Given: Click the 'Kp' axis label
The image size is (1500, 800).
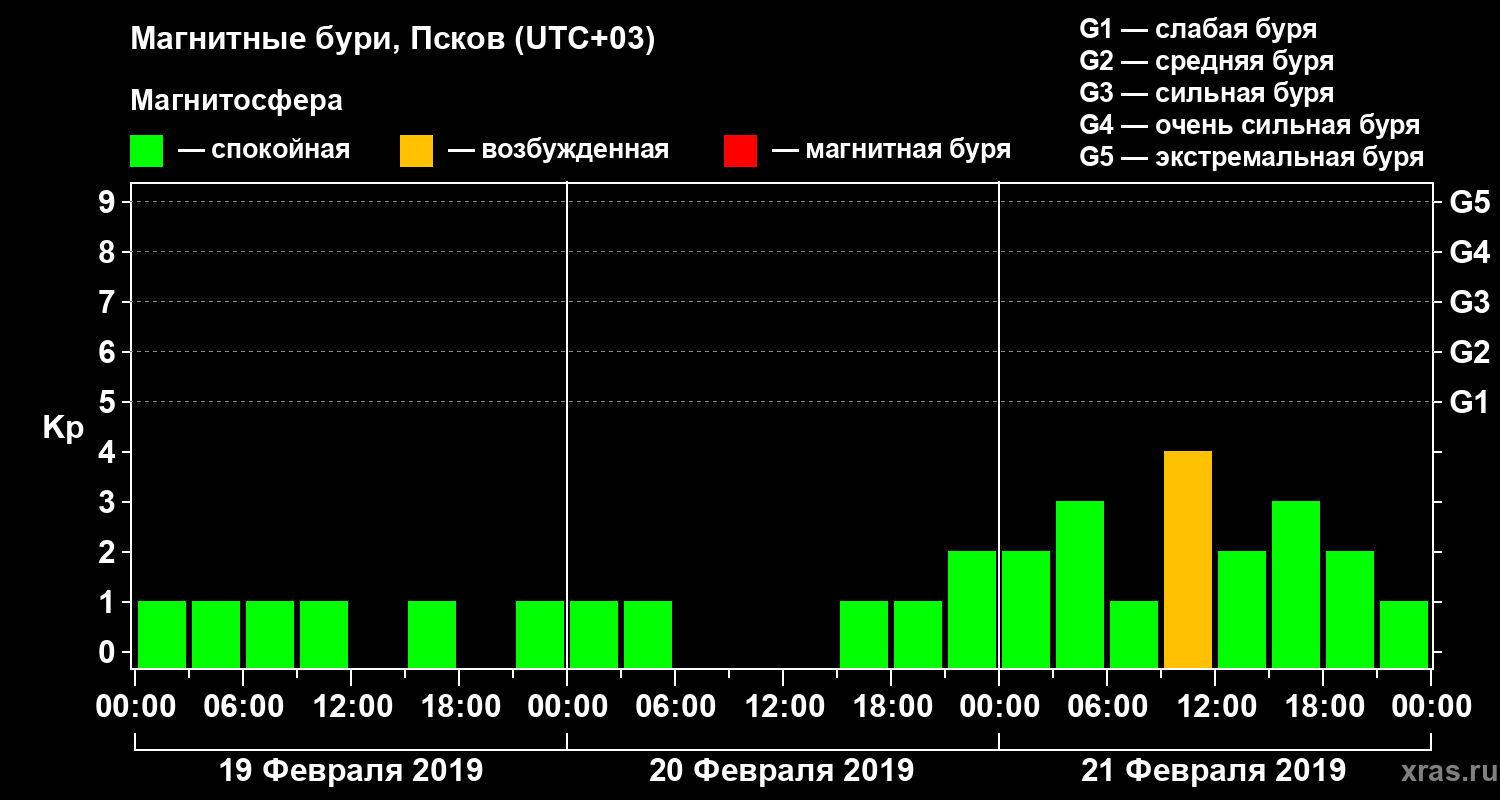Looking at the screenshot, I should [63, 428].
